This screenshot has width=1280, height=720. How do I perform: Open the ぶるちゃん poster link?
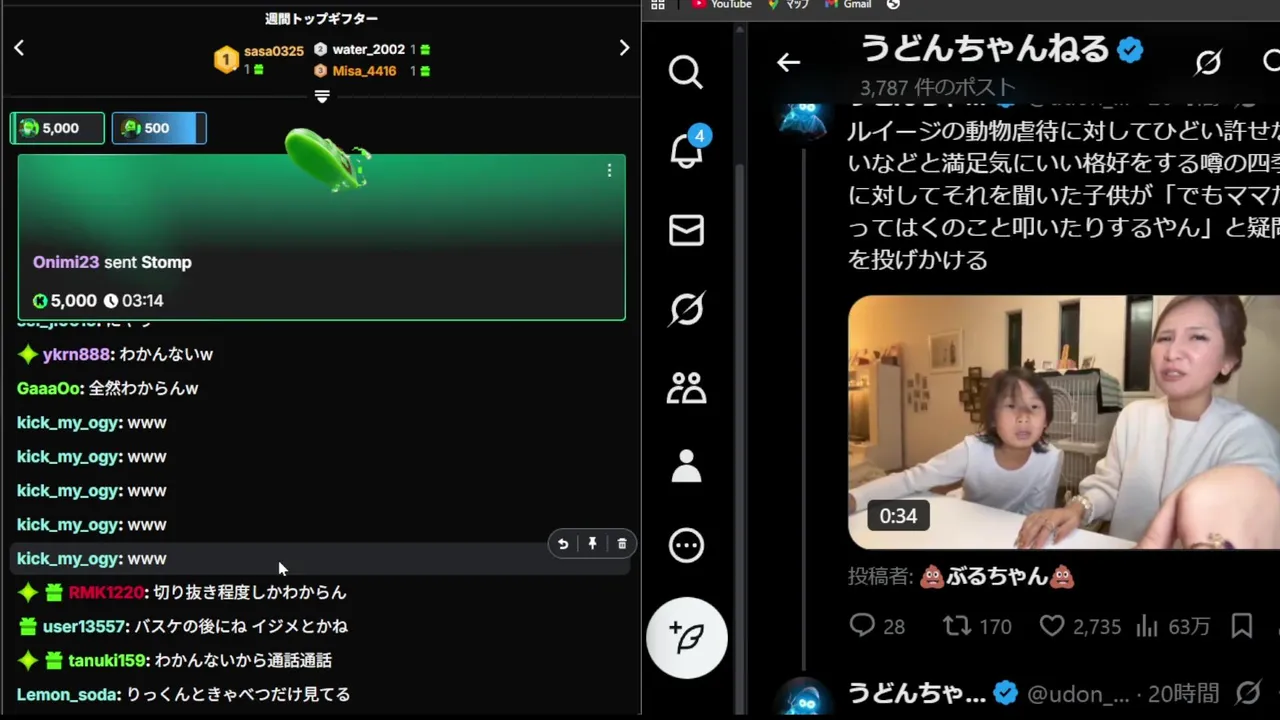point(995,576)
